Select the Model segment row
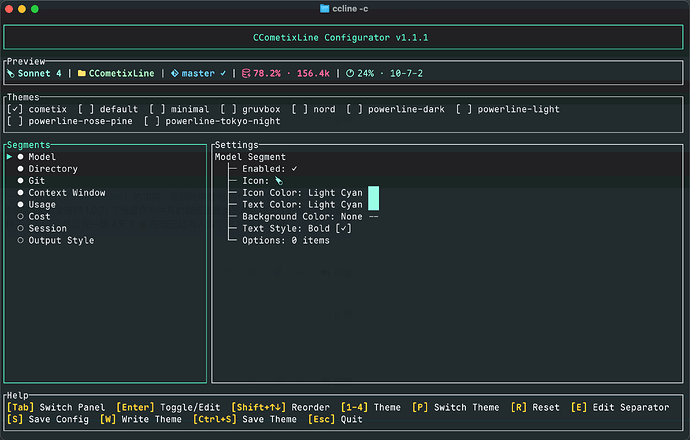690x440 pixels. pos(105,157)
